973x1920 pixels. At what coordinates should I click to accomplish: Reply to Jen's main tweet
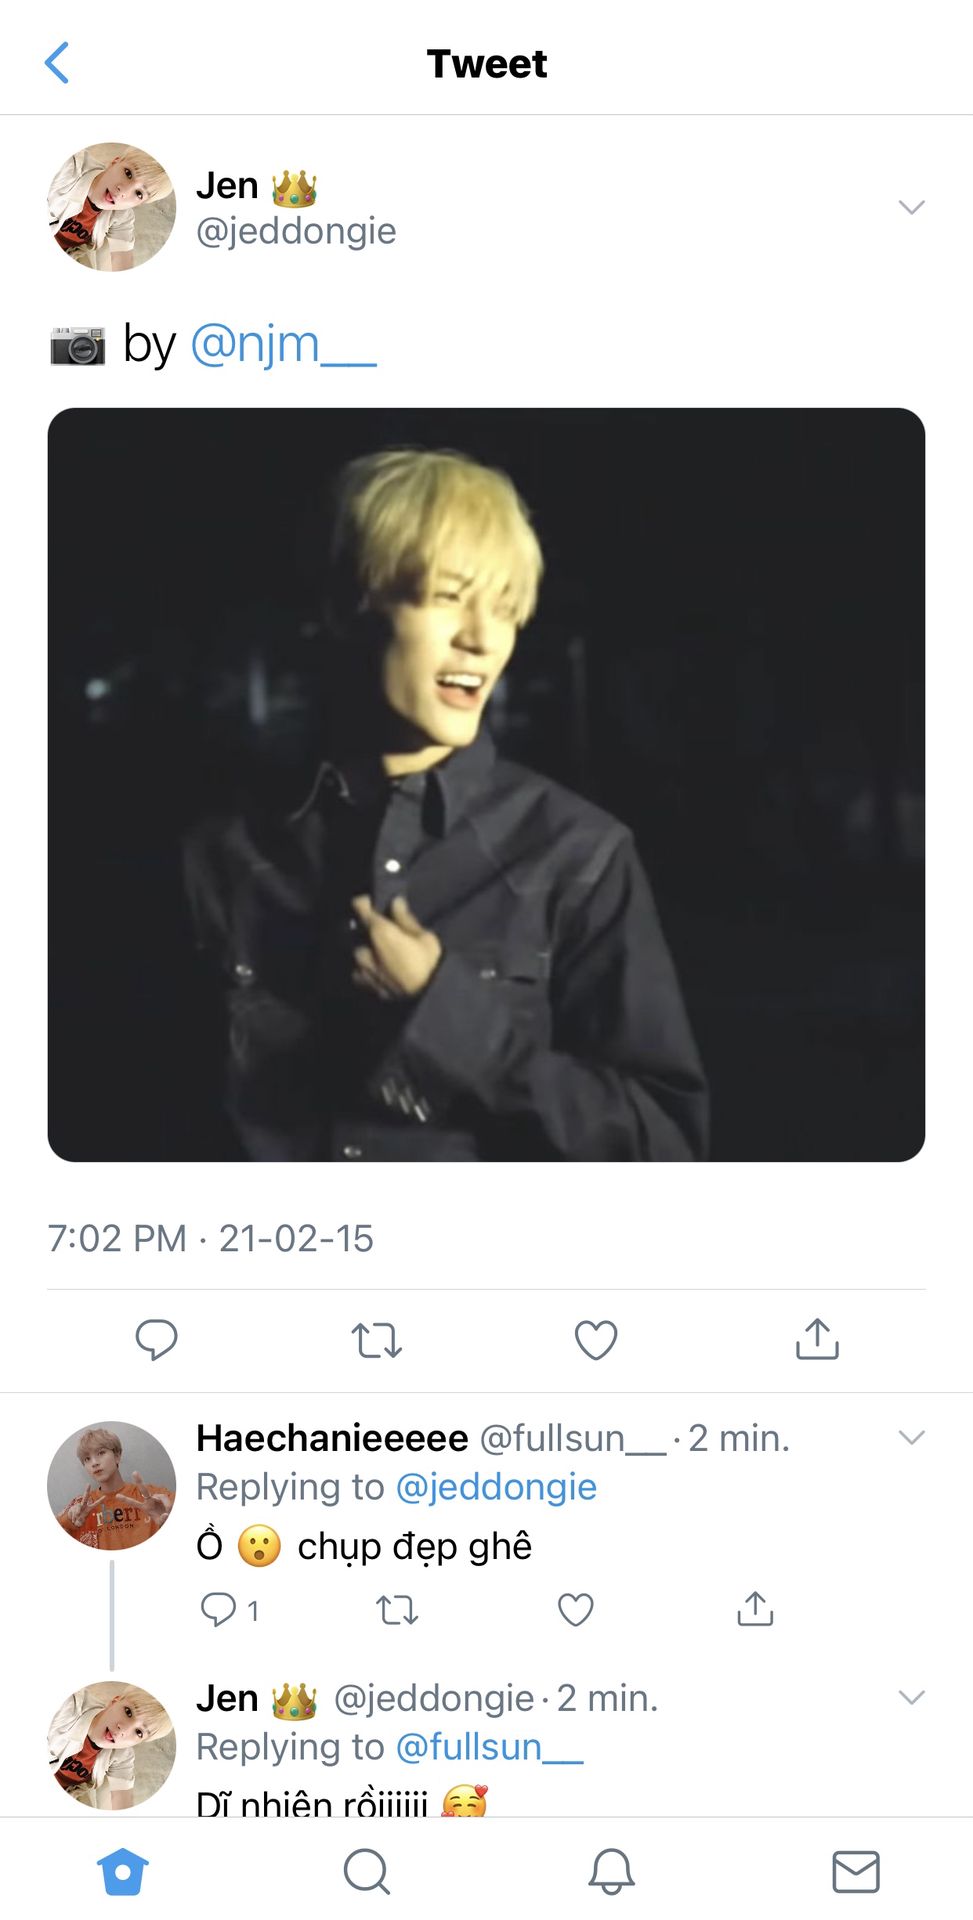[x=156, y=1339]
